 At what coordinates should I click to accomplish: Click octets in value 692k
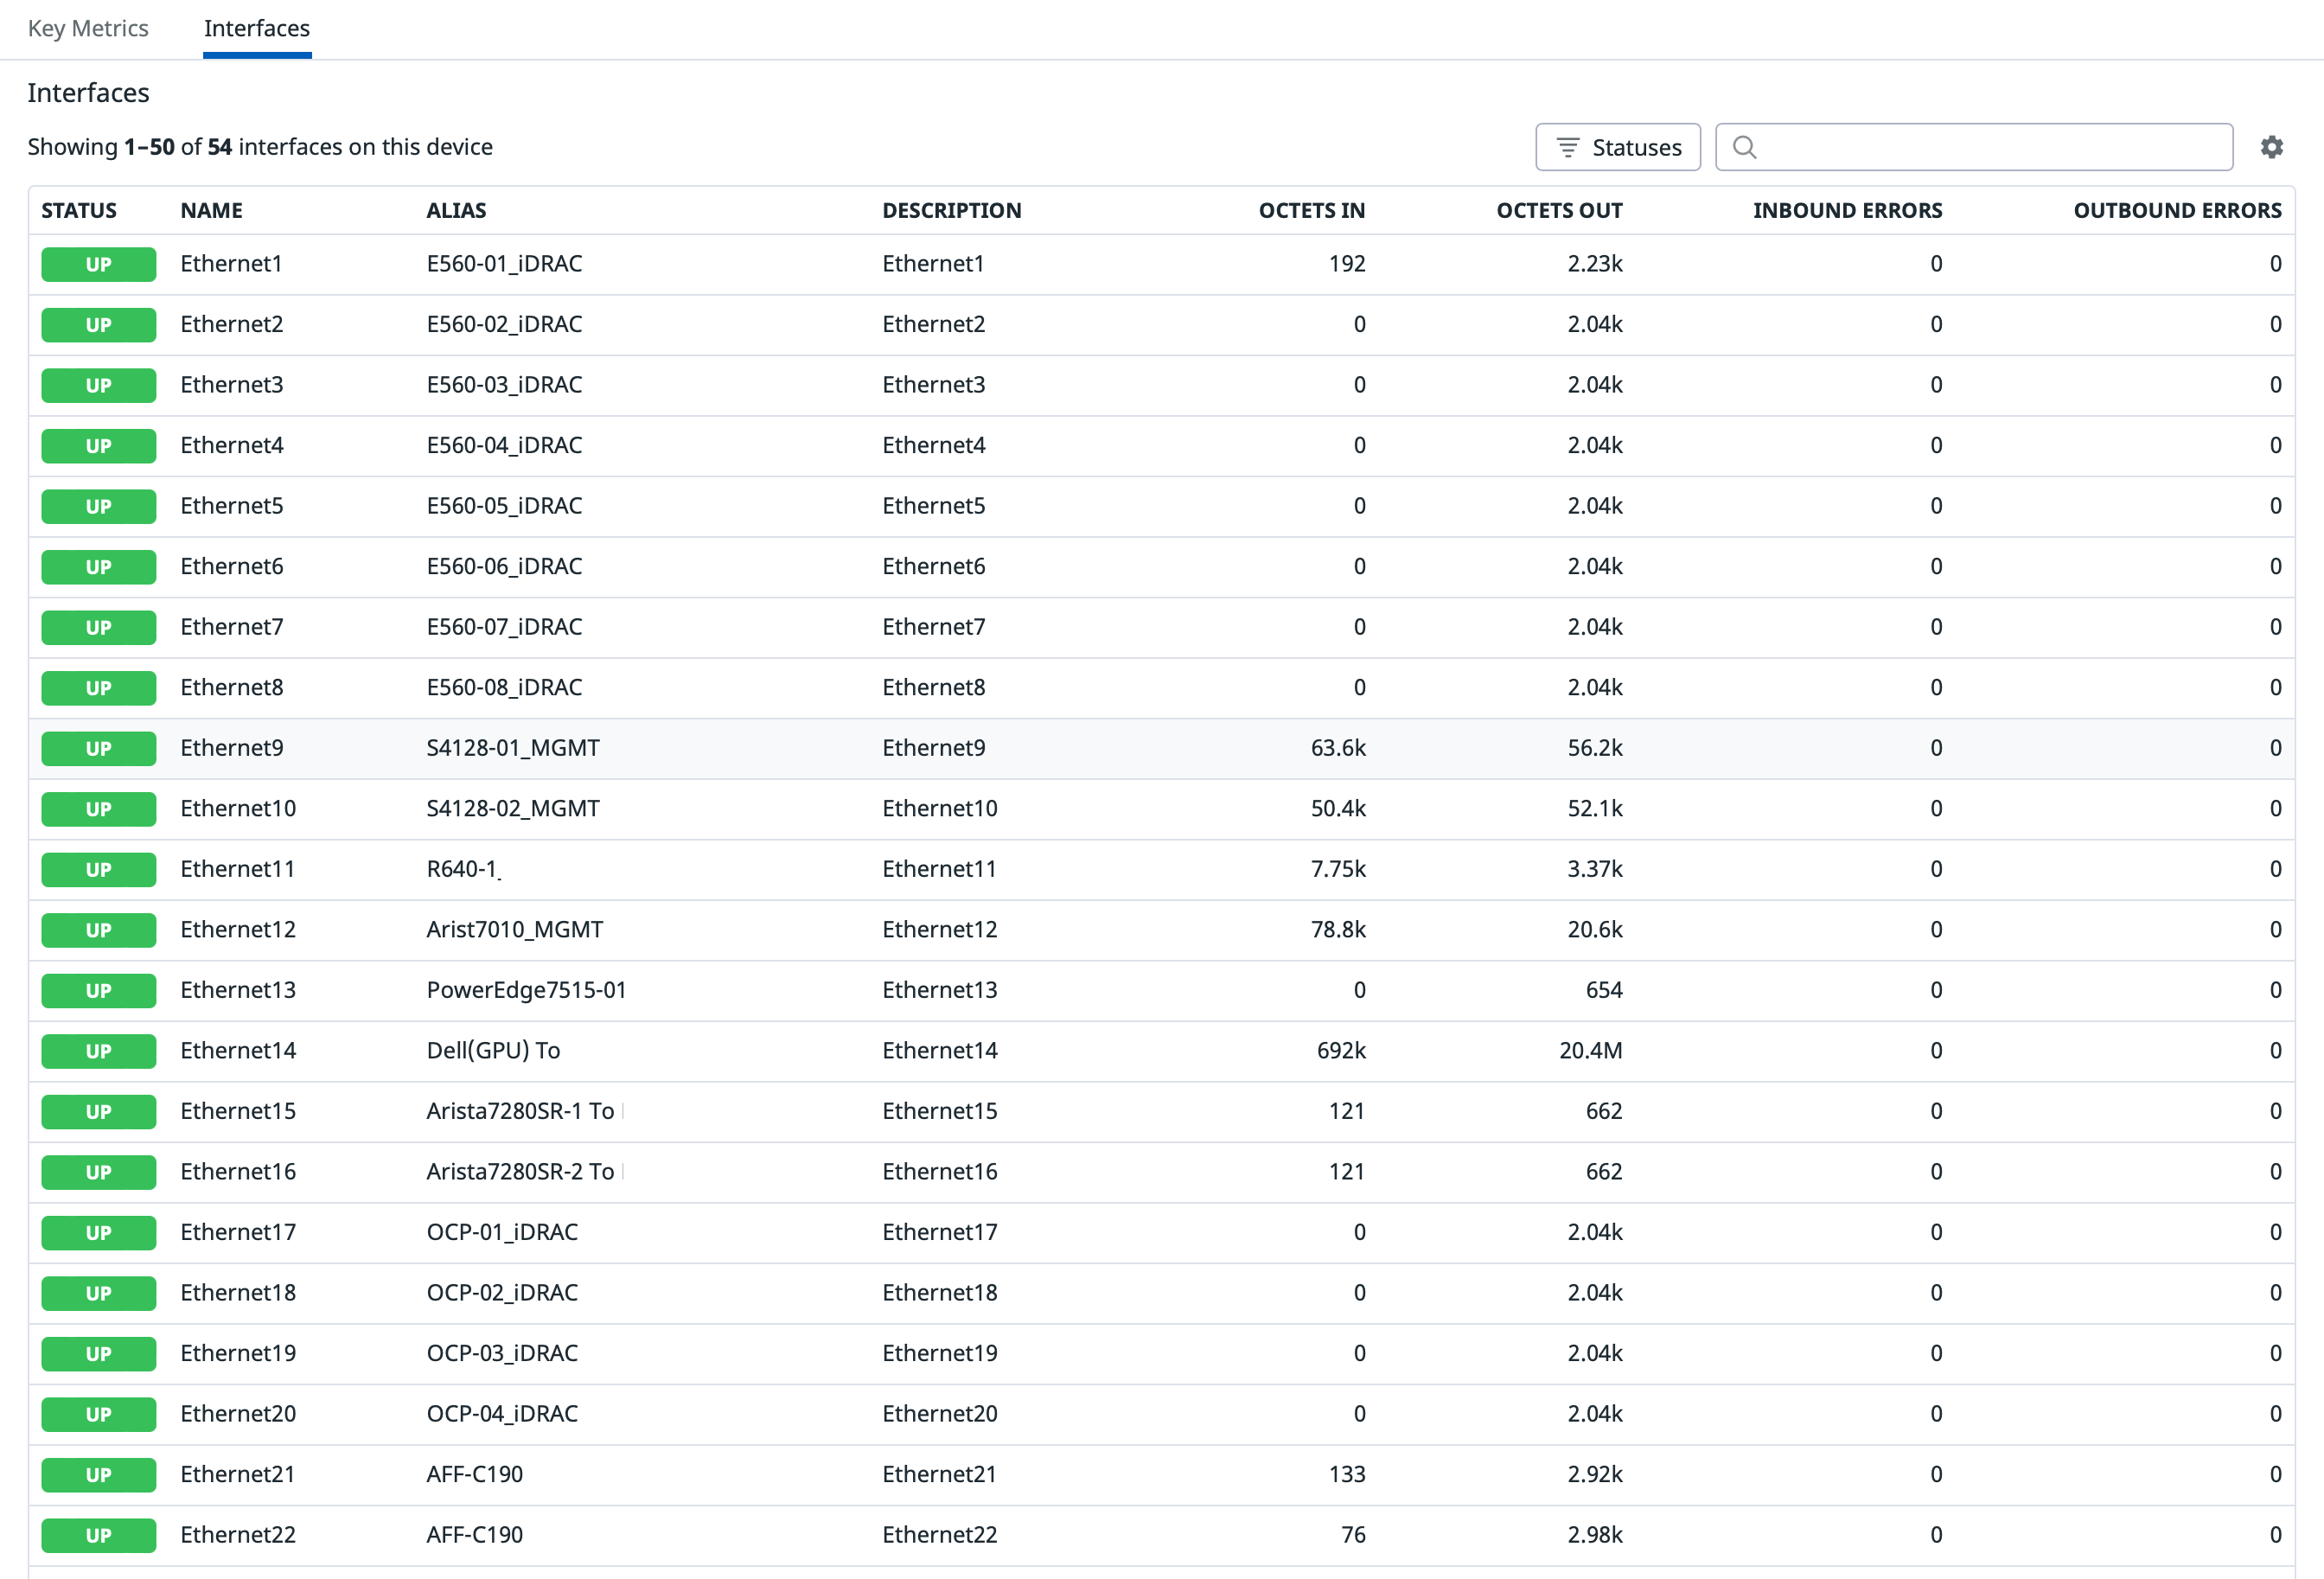[1341, 1050]
